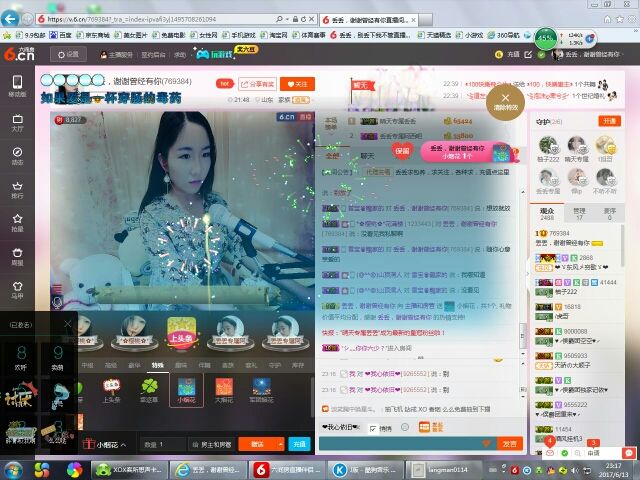Open the TV hall sidebar icon

pyautogui.click(x=17, y=122)
